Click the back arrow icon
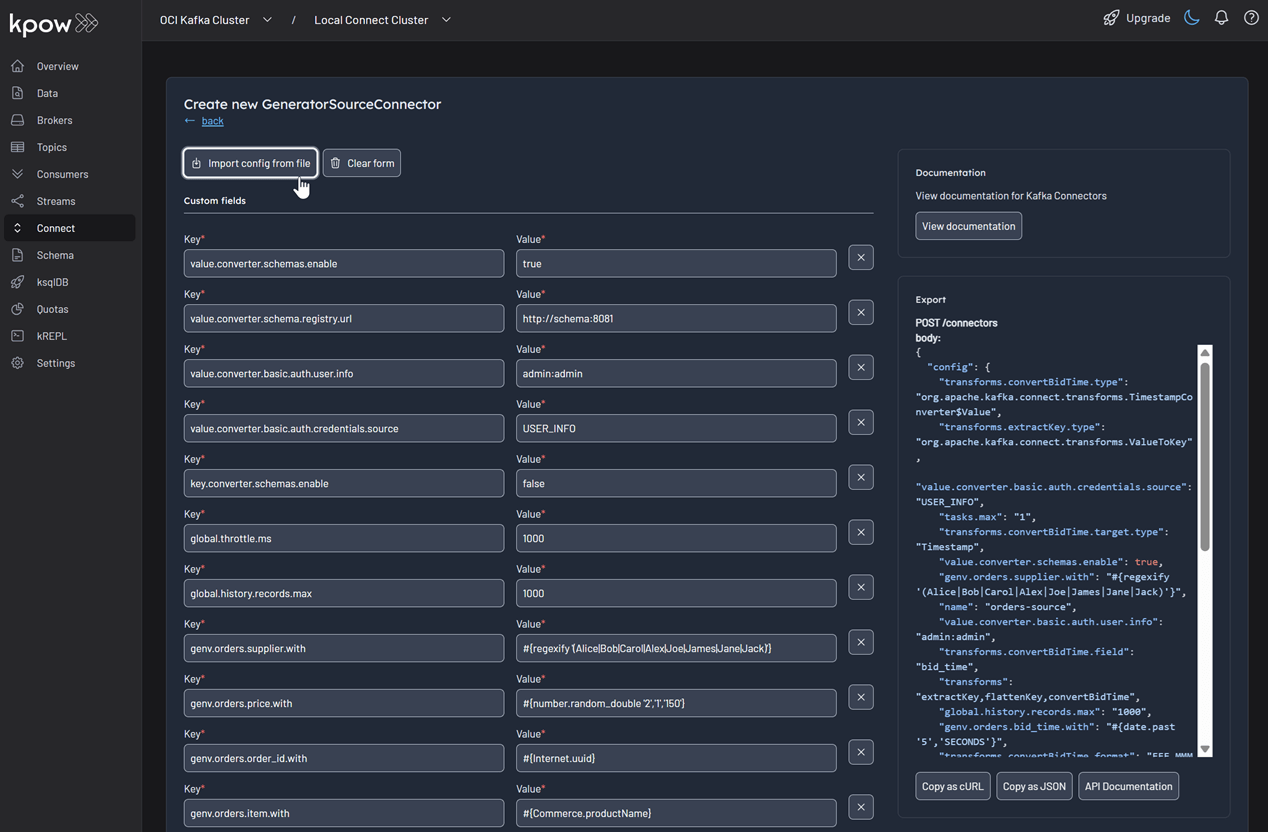Viewport: 1268px width, 832px height. (x=190, y=121)
